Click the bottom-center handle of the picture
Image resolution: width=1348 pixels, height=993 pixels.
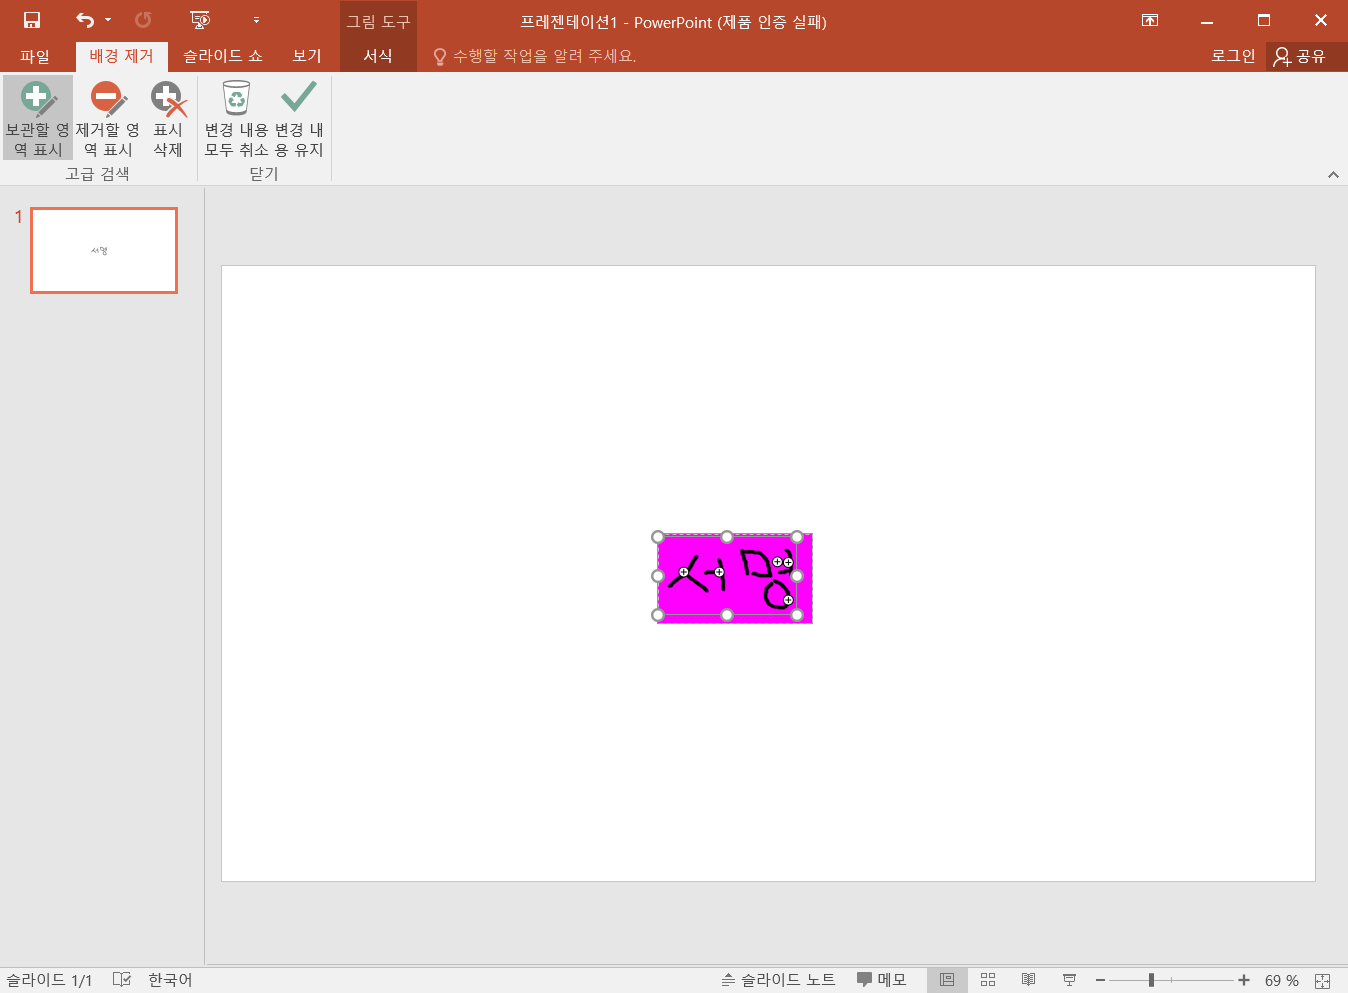[x=727, y=615]
